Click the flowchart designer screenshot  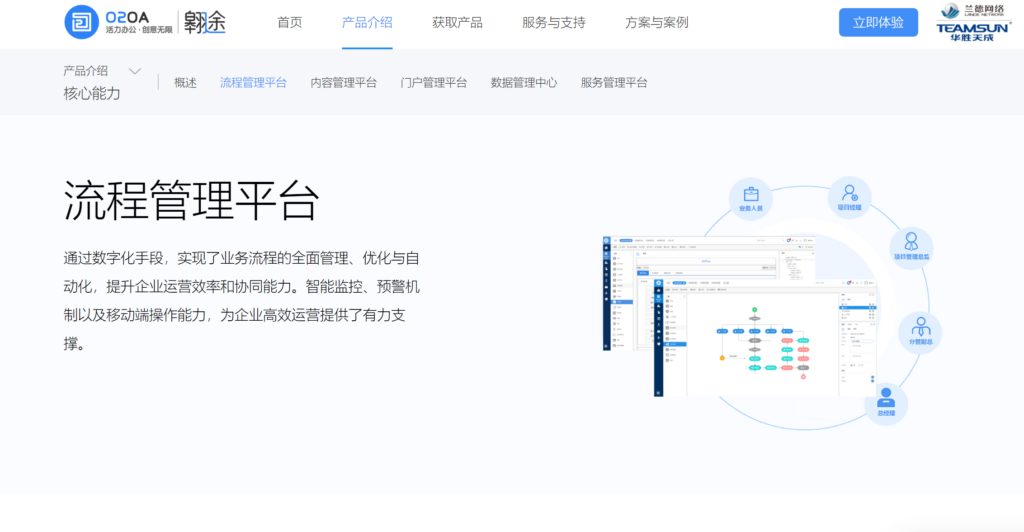(765, 338)
